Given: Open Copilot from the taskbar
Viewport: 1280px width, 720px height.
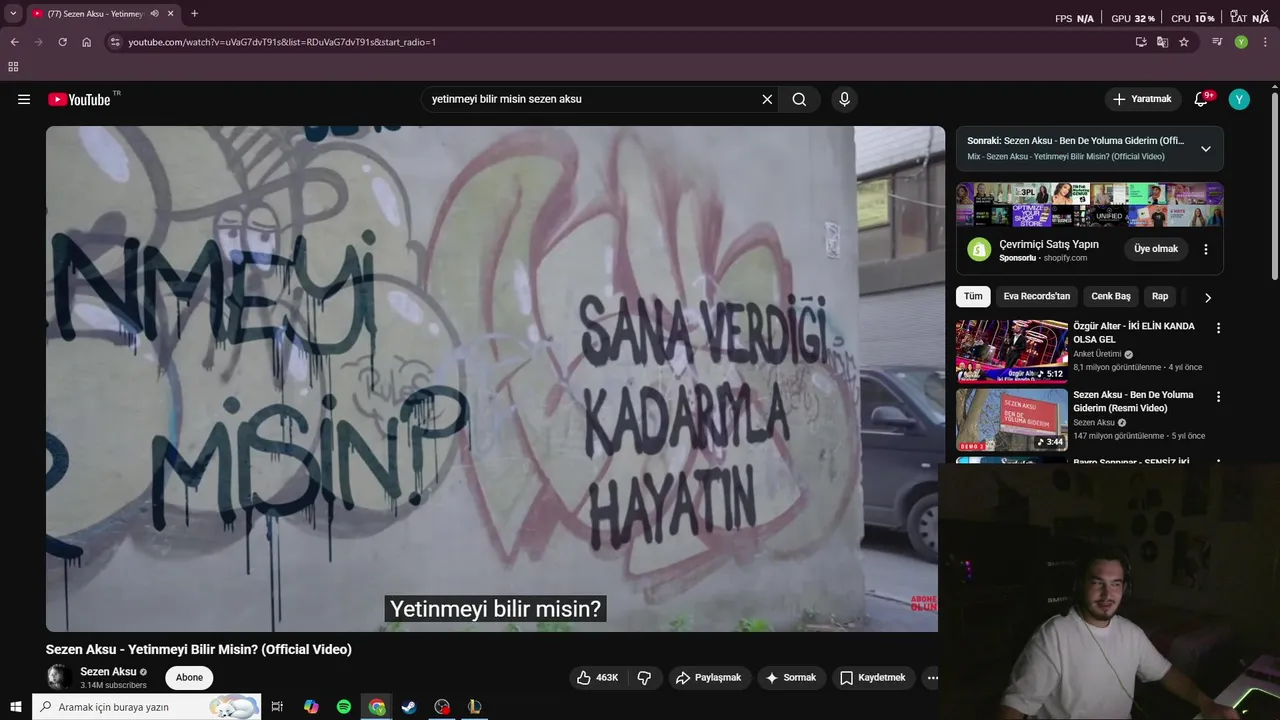Looking at the screenshot, I should click(311, 706).
